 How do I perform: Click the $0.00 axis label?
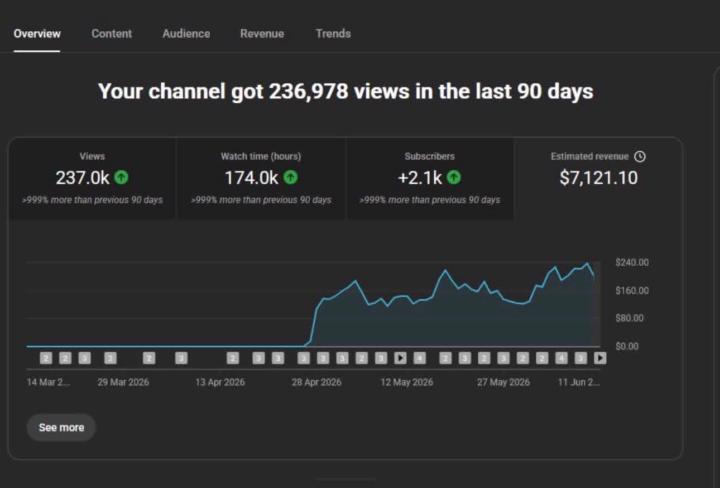(627, 346)
